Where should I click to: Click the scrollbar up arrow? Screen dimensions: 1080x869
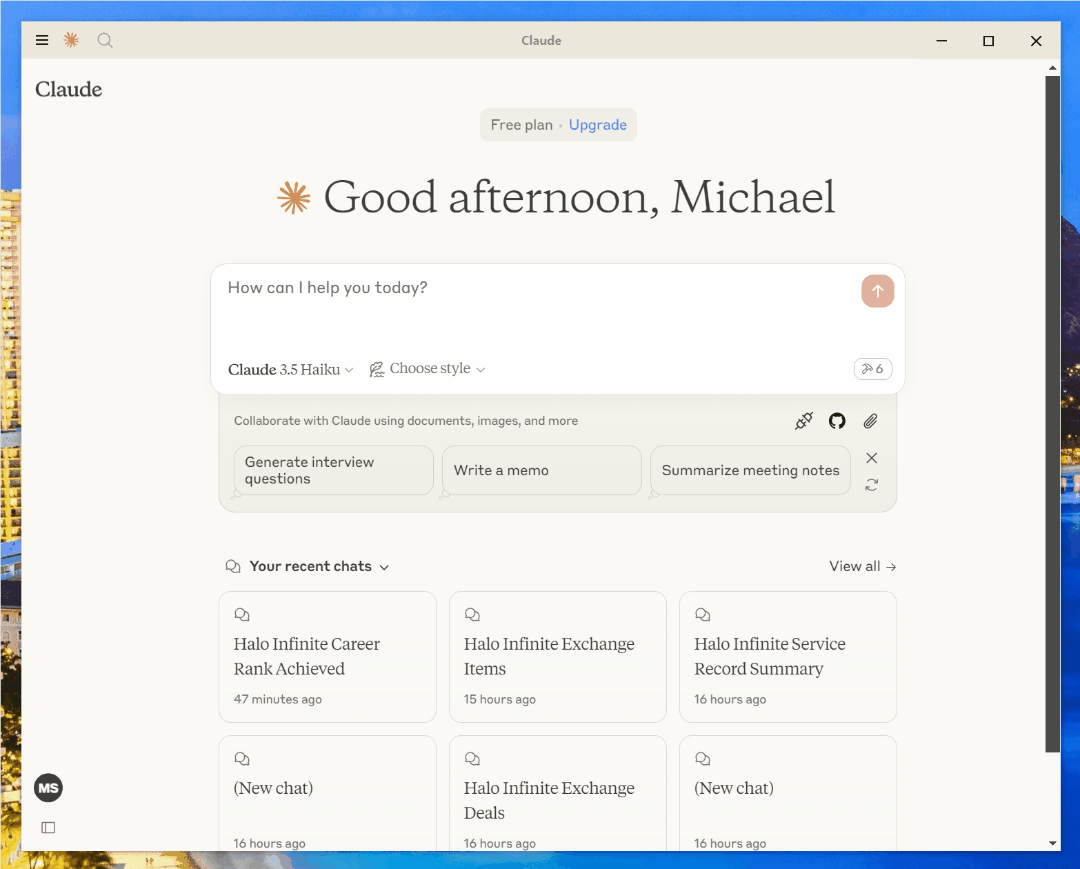pyautogui.click(x=1052, y=67)
